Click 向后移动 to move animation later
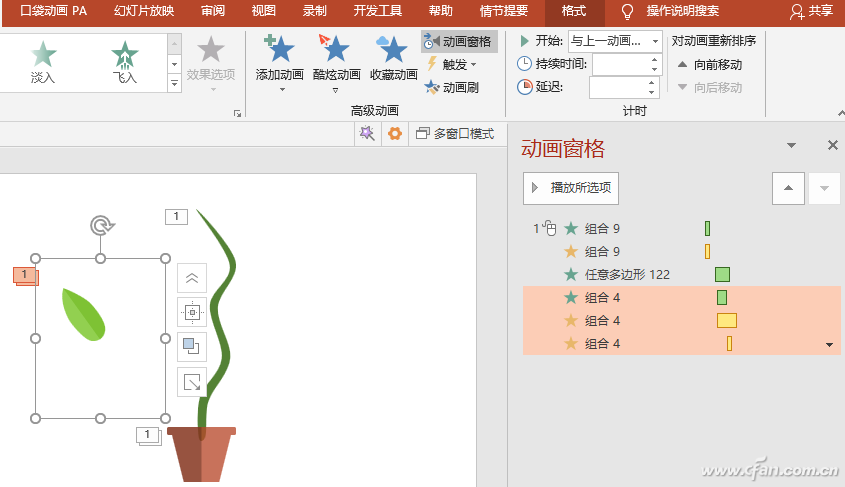 point(710,87)
